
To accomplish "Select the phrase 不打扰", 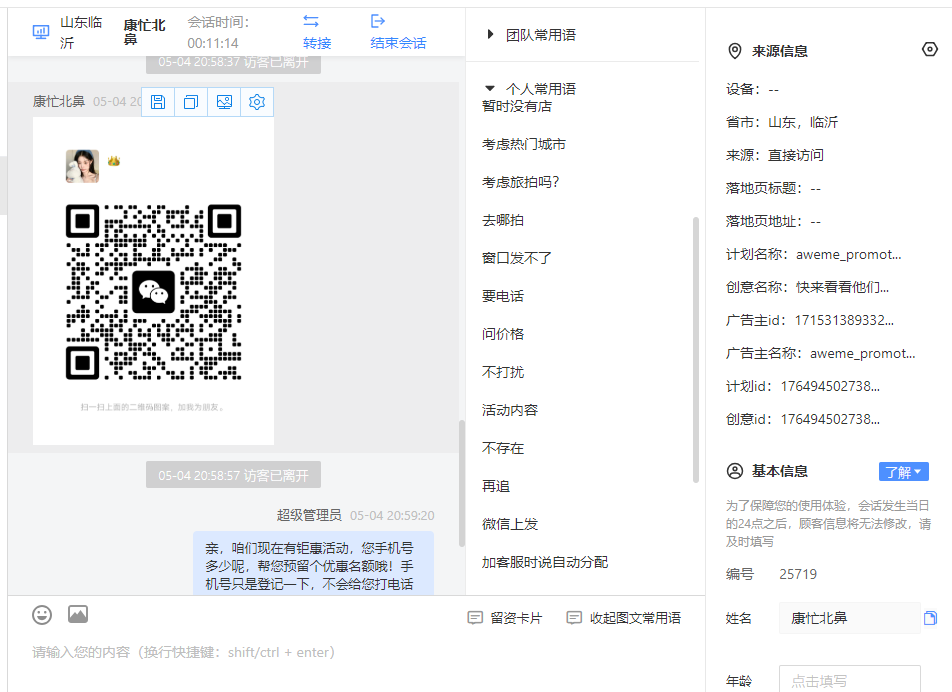I will 503,372.
